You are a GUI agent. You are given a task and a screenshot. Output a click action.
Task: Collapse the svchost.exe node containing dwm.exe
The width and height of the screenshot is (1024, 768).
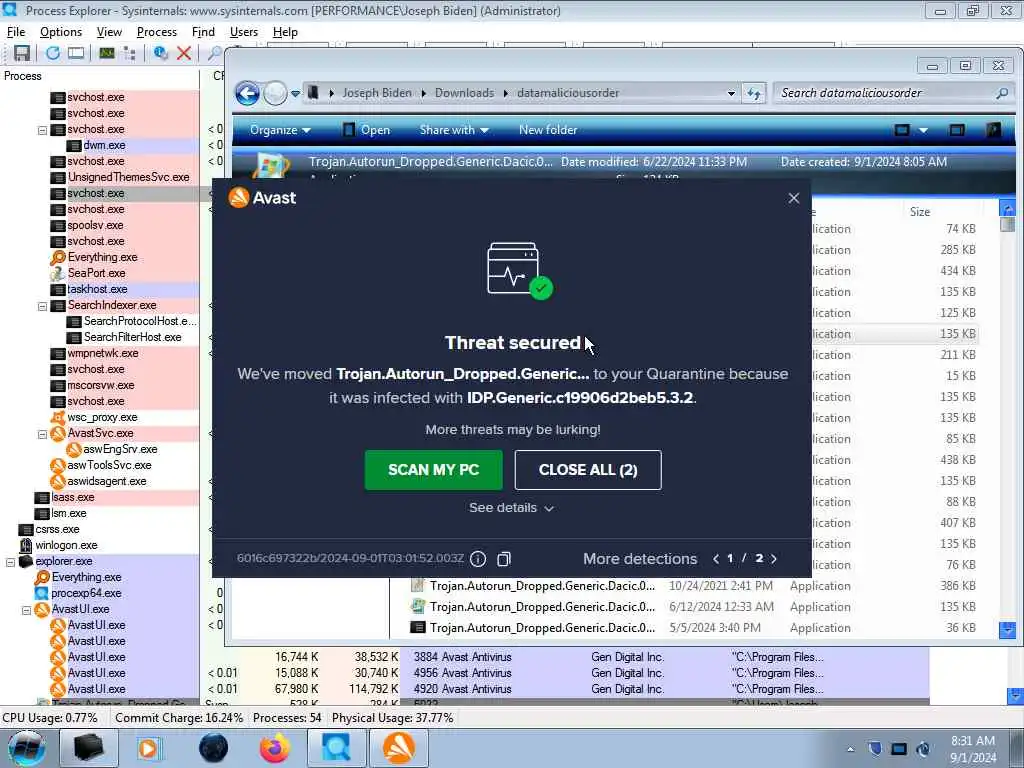click(x=42, y=130)
